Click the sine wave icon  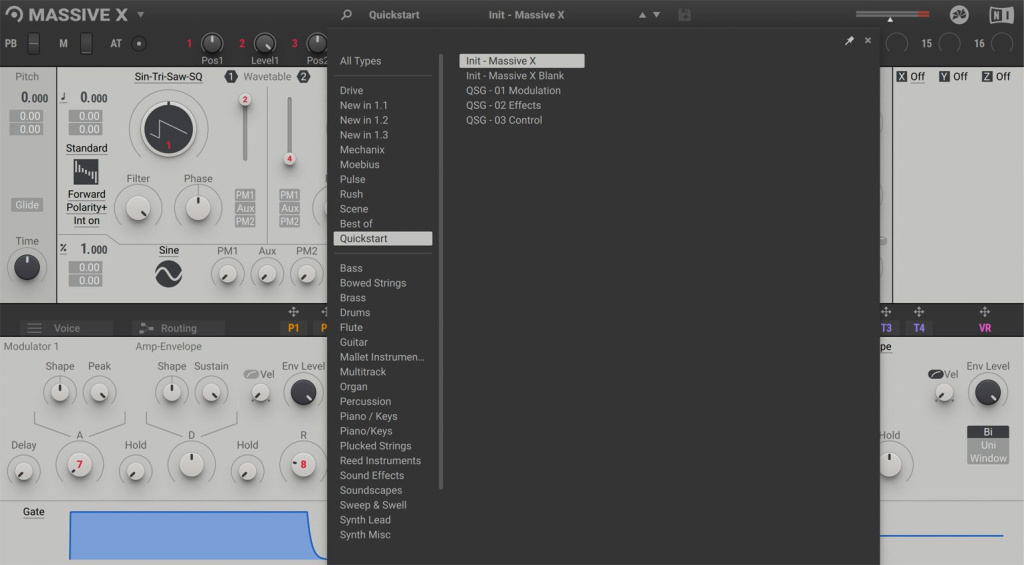tap(168, 274)
